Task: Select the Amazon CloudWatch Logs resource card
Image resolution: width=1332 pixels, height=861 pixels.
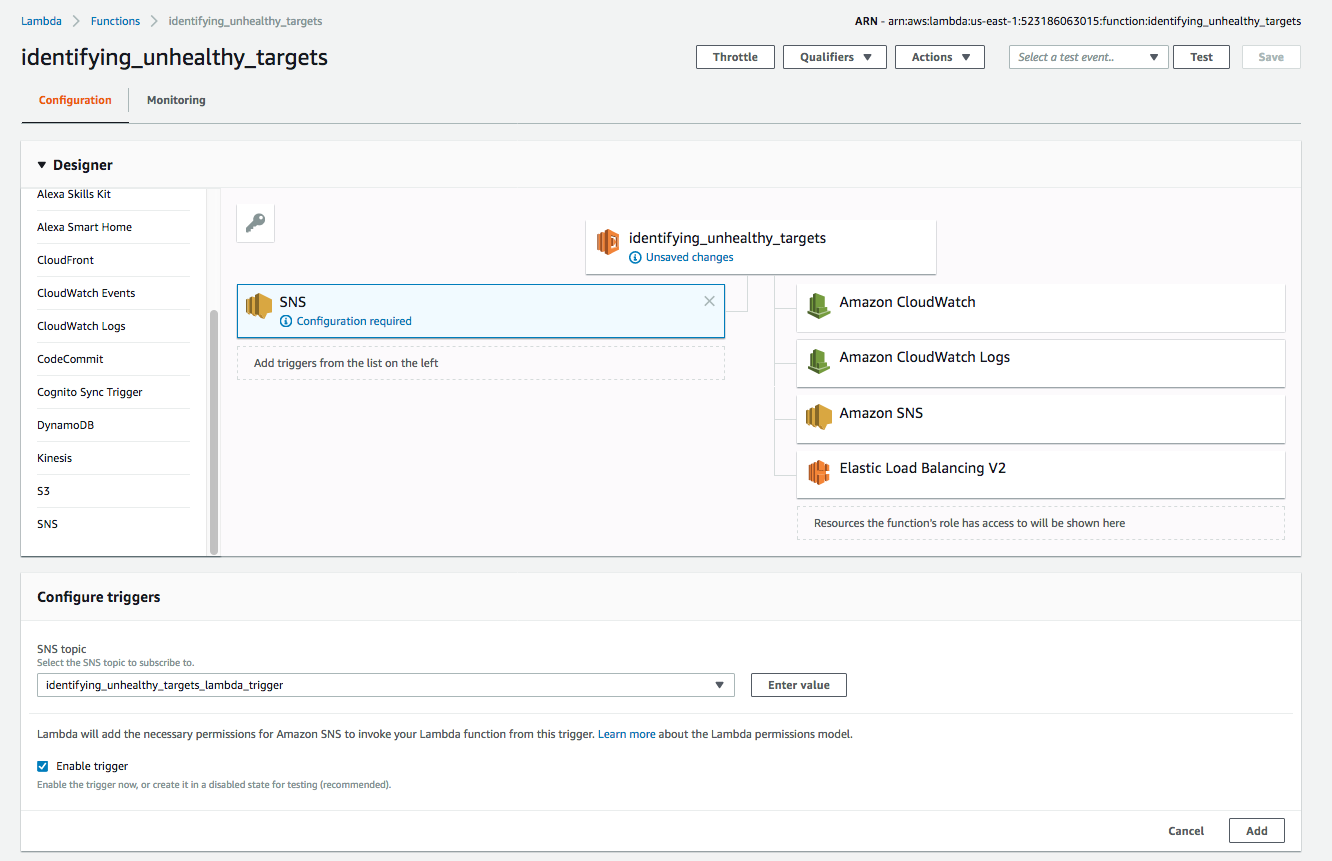Action: click(1041, 362)
